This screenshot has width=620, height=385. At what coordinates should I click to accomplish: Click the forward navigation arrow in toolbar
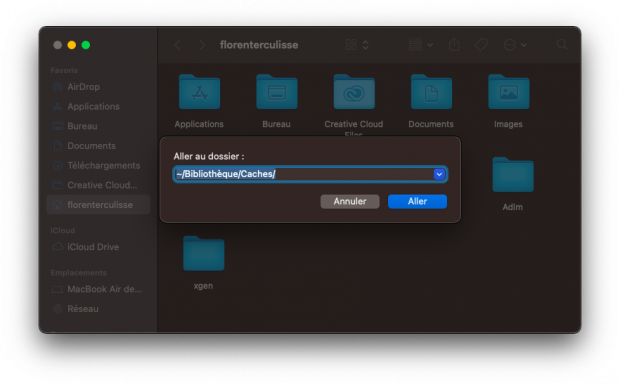pos(202,45)
